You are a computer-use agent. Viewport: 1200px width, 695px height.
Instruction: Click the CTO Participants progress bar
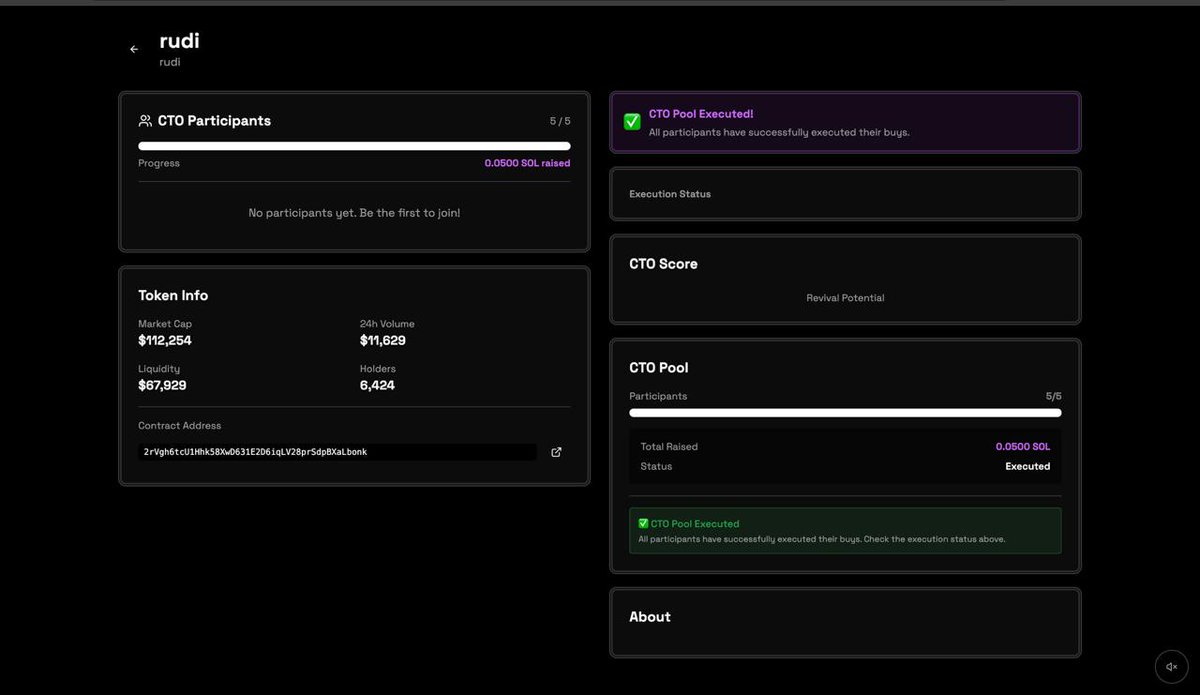[354, 145]
